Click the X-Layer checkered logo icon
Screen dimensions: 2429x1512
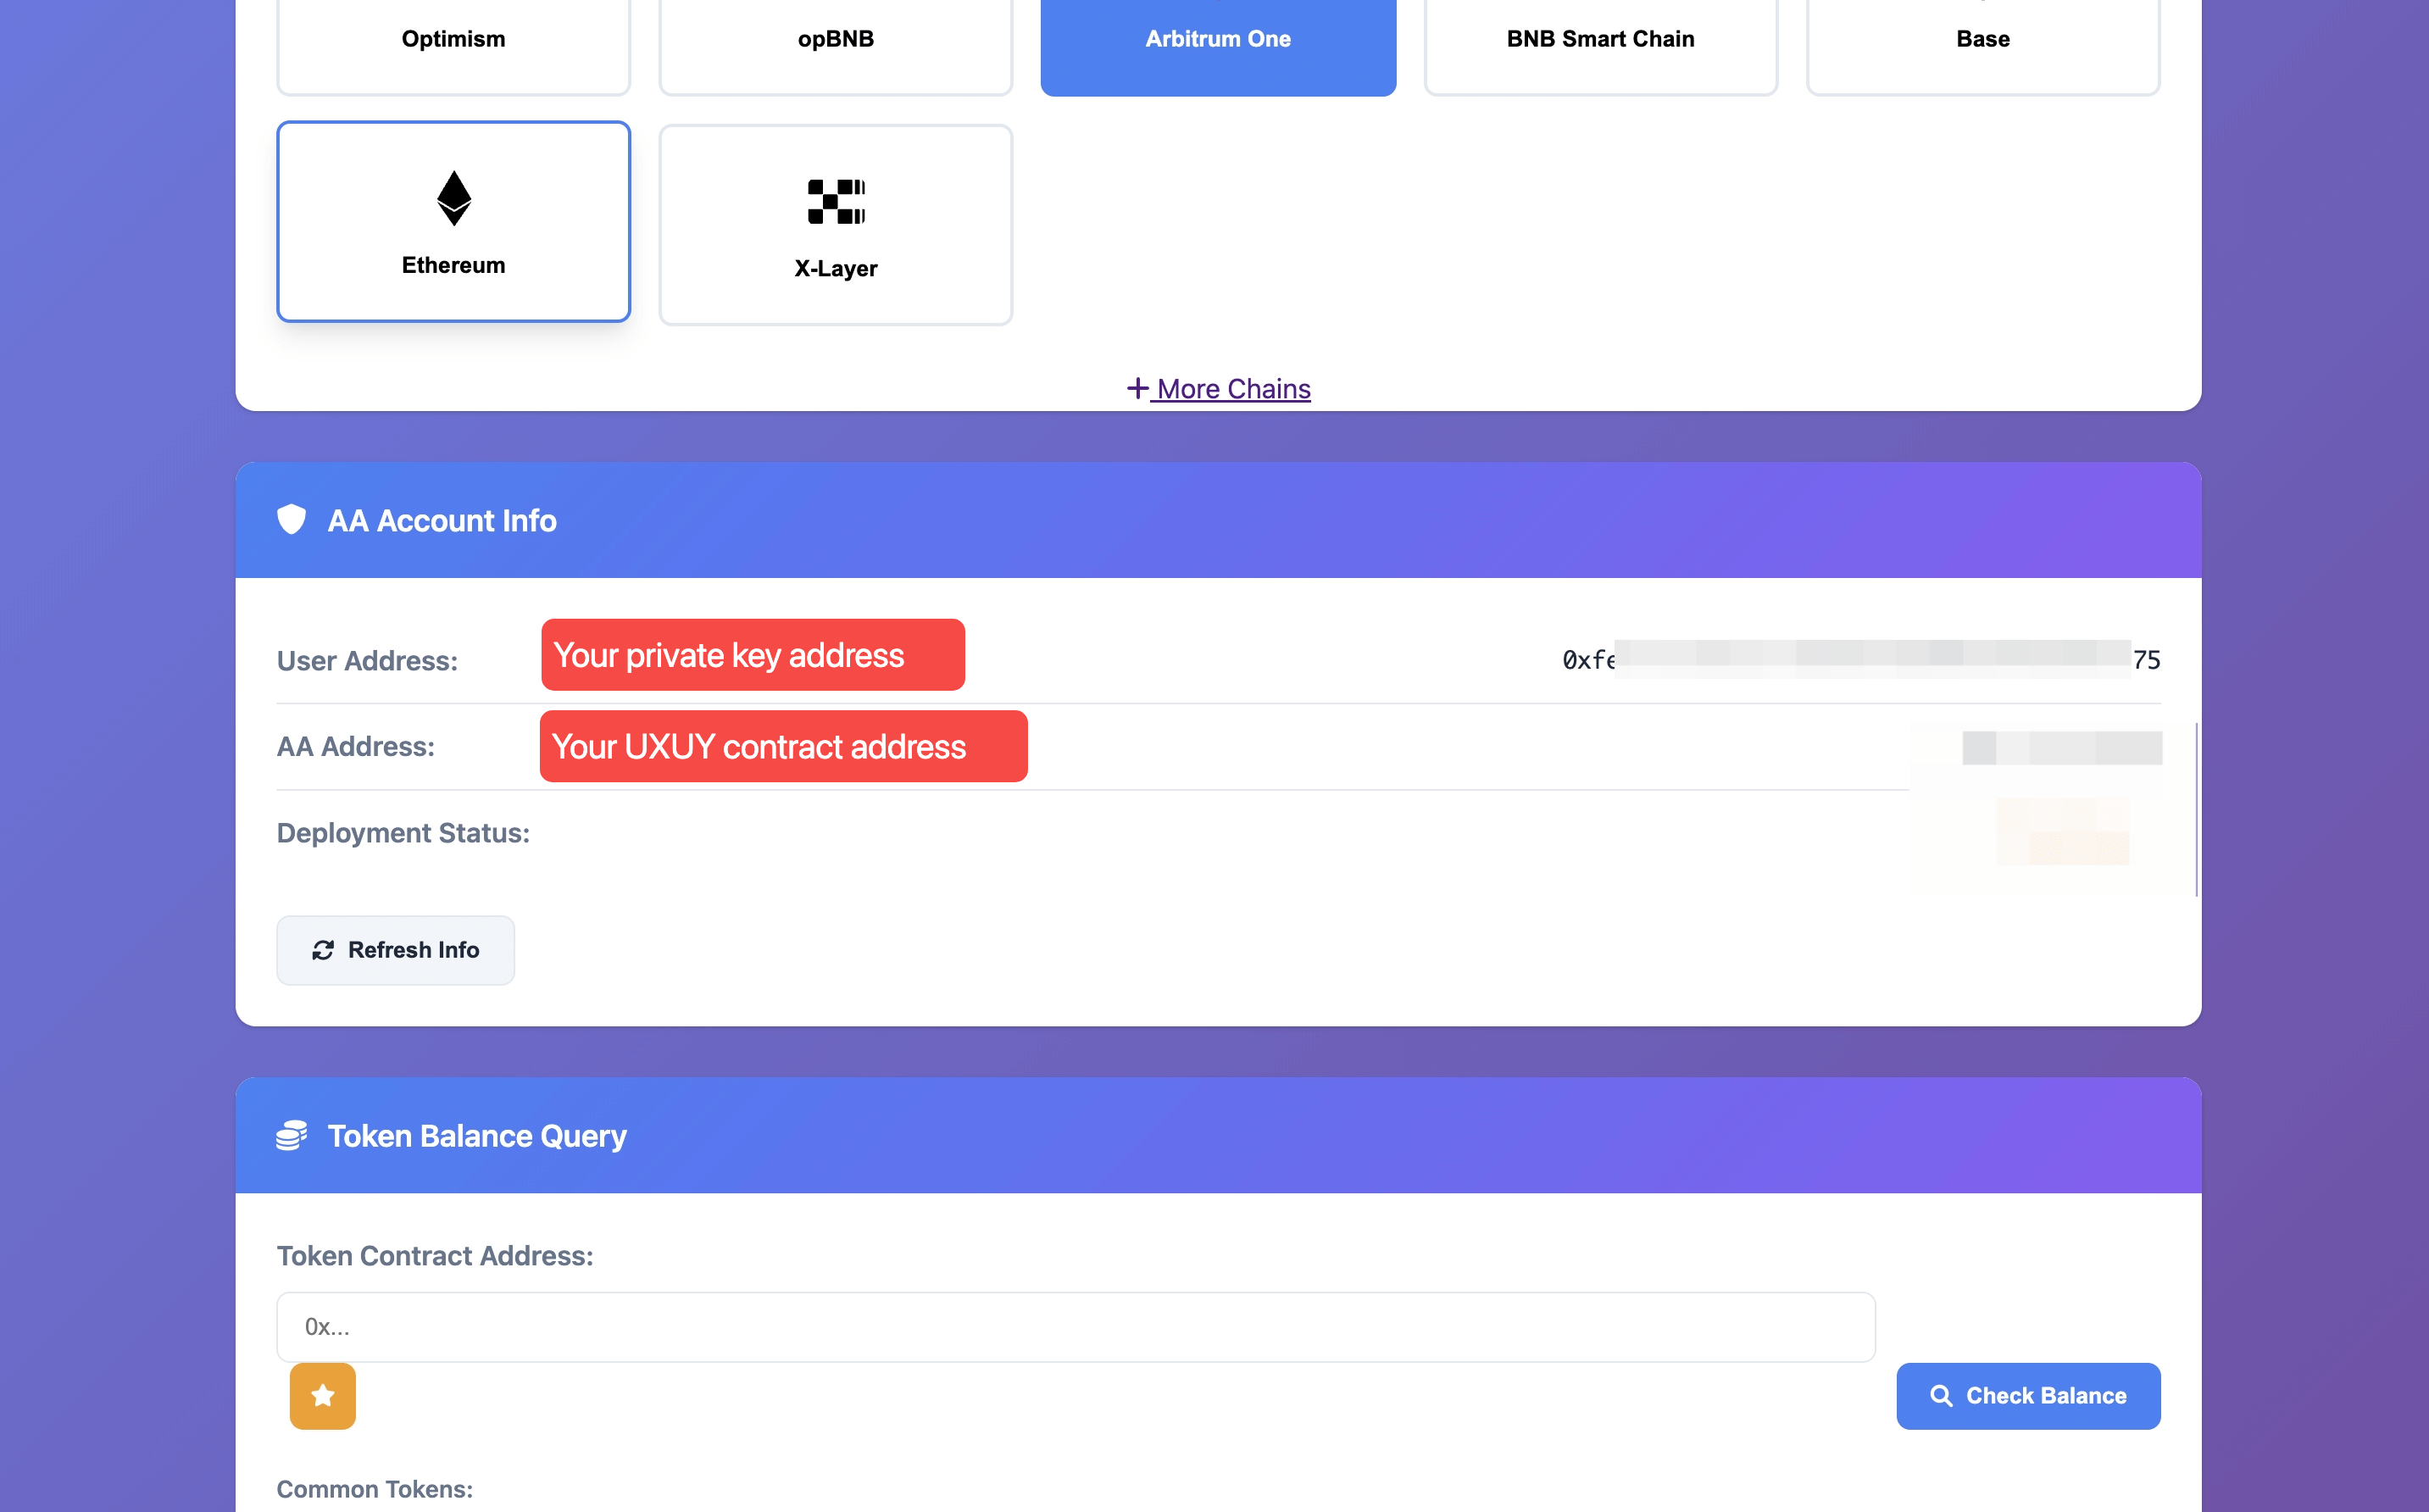(x=836, y=201)
